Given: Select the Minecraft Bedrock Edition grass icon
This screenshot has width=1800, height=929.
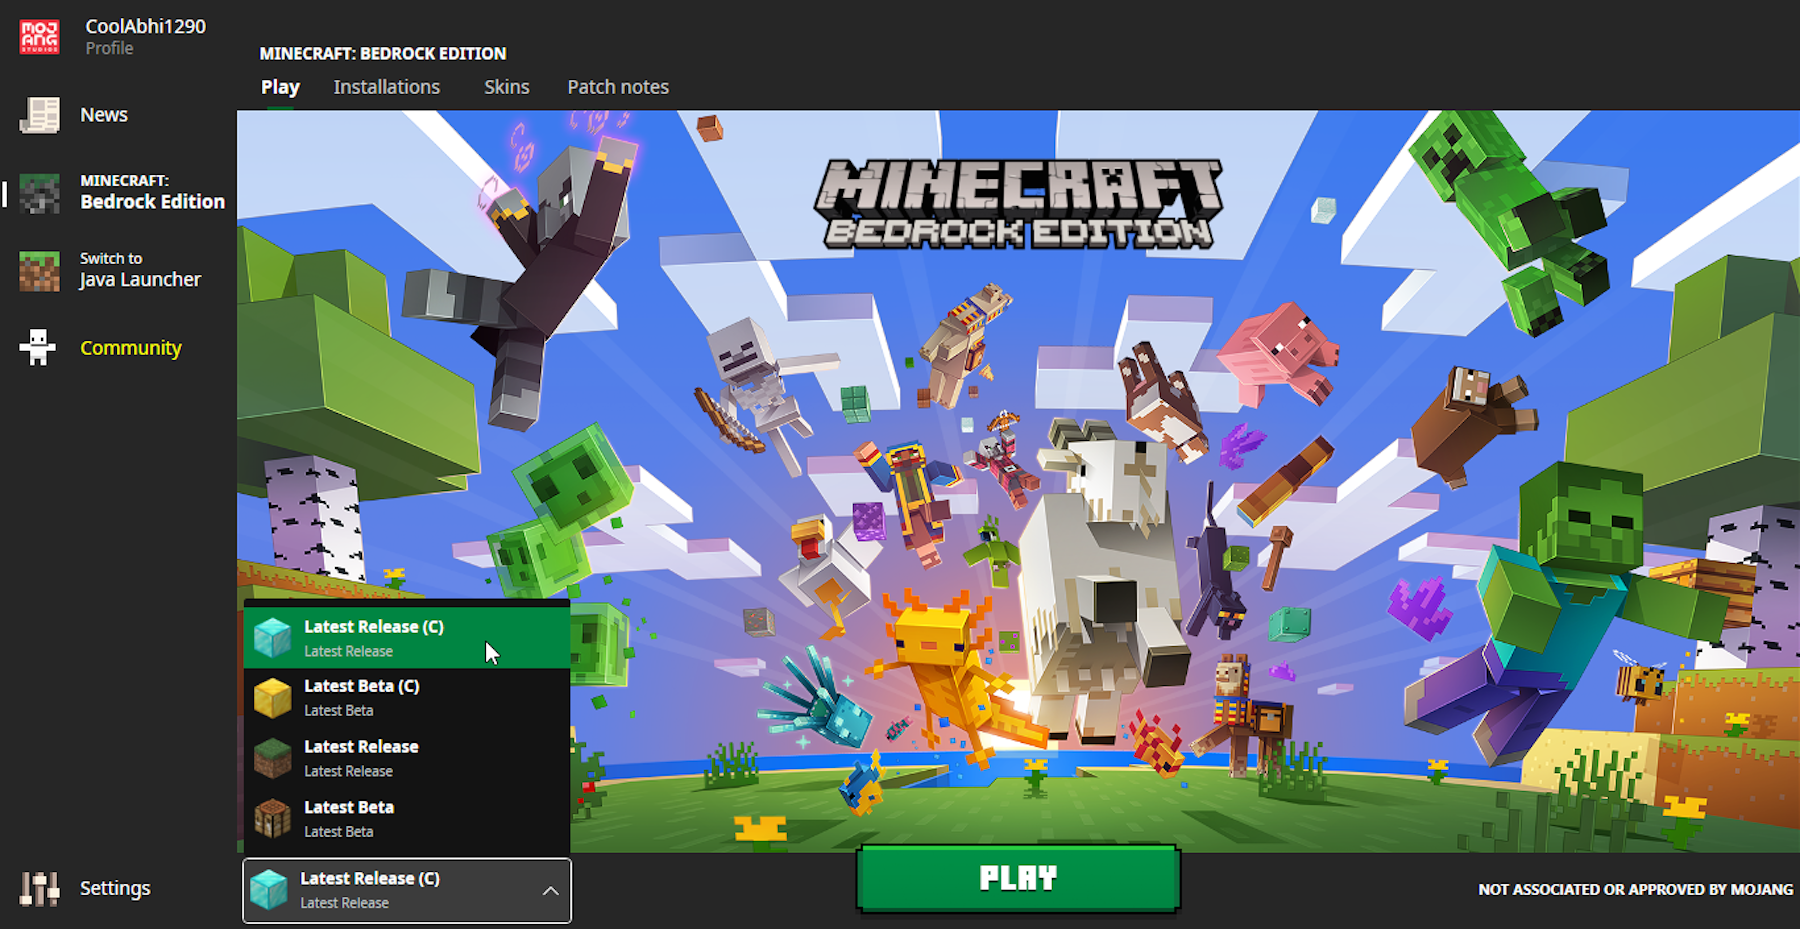Looking at the screenshot, I should [x=38, y=192].
